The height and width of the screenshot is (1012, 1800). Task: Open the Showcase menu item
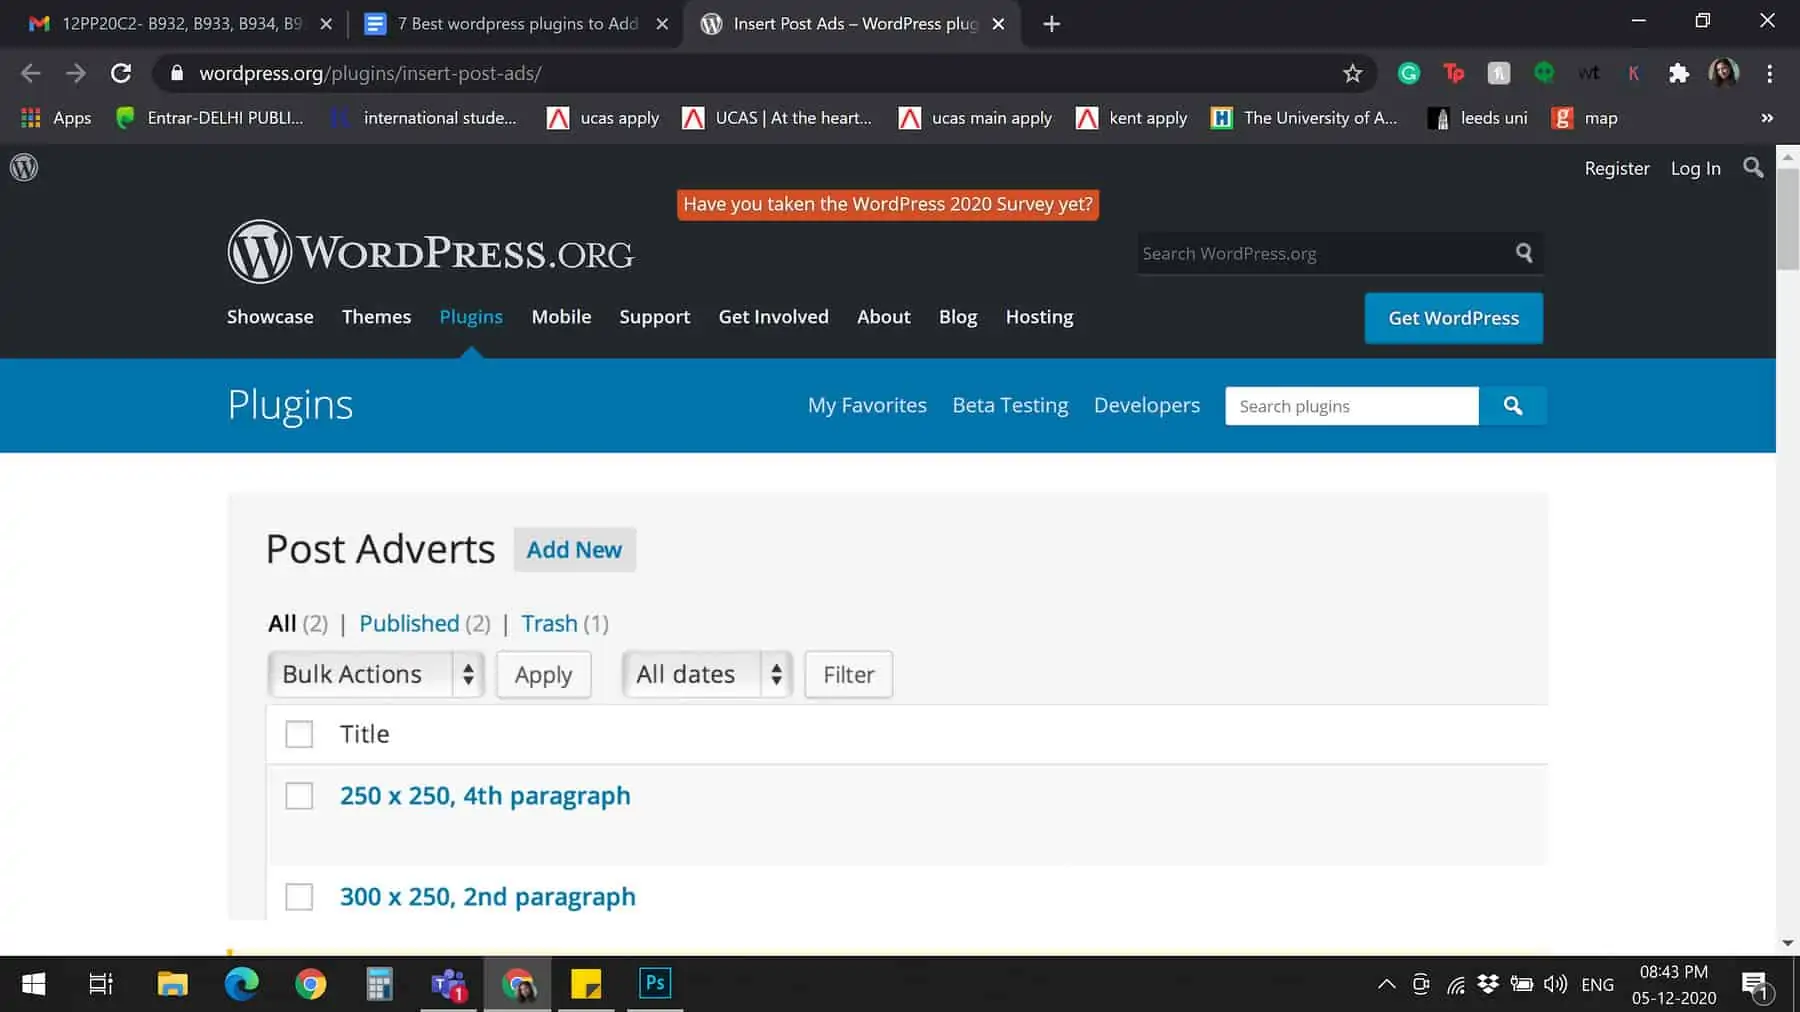pos(270,317)
